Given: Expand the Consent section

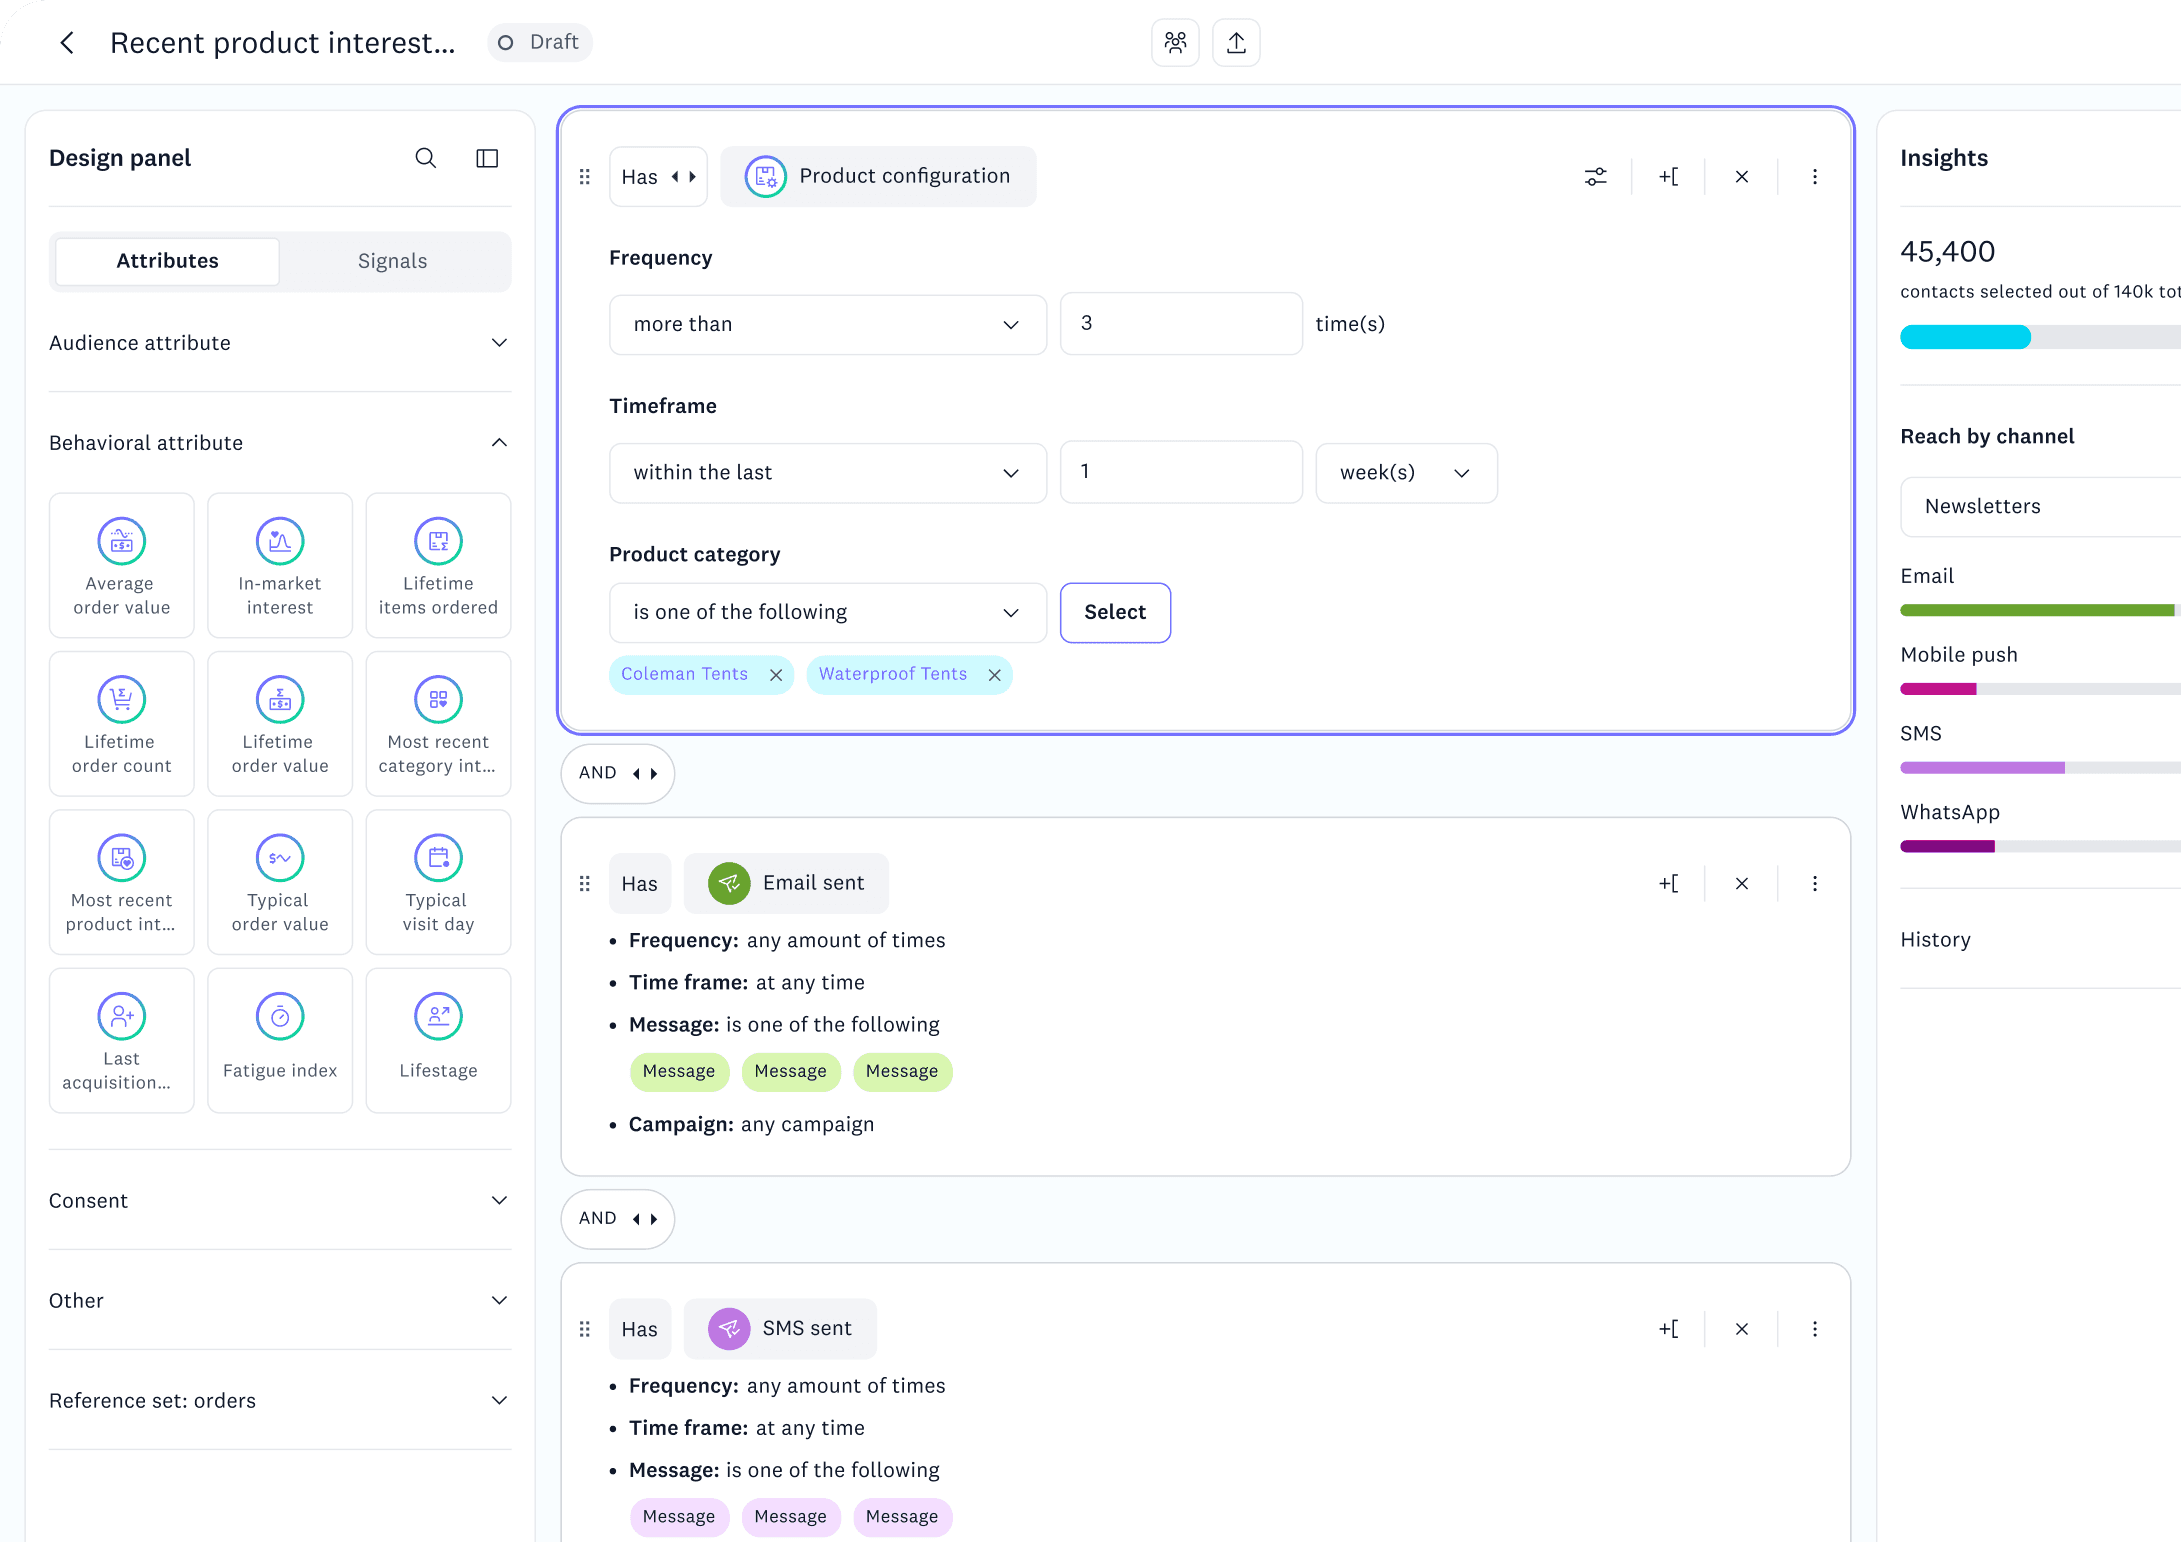Looking at the screenshot, I should [x=280, y=1201].
